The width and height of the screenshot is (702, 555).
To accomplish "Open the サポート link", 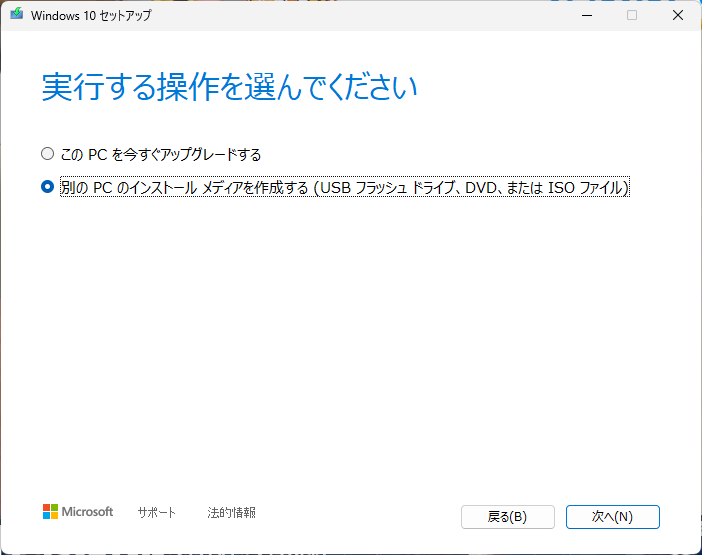I will point(156,512).
